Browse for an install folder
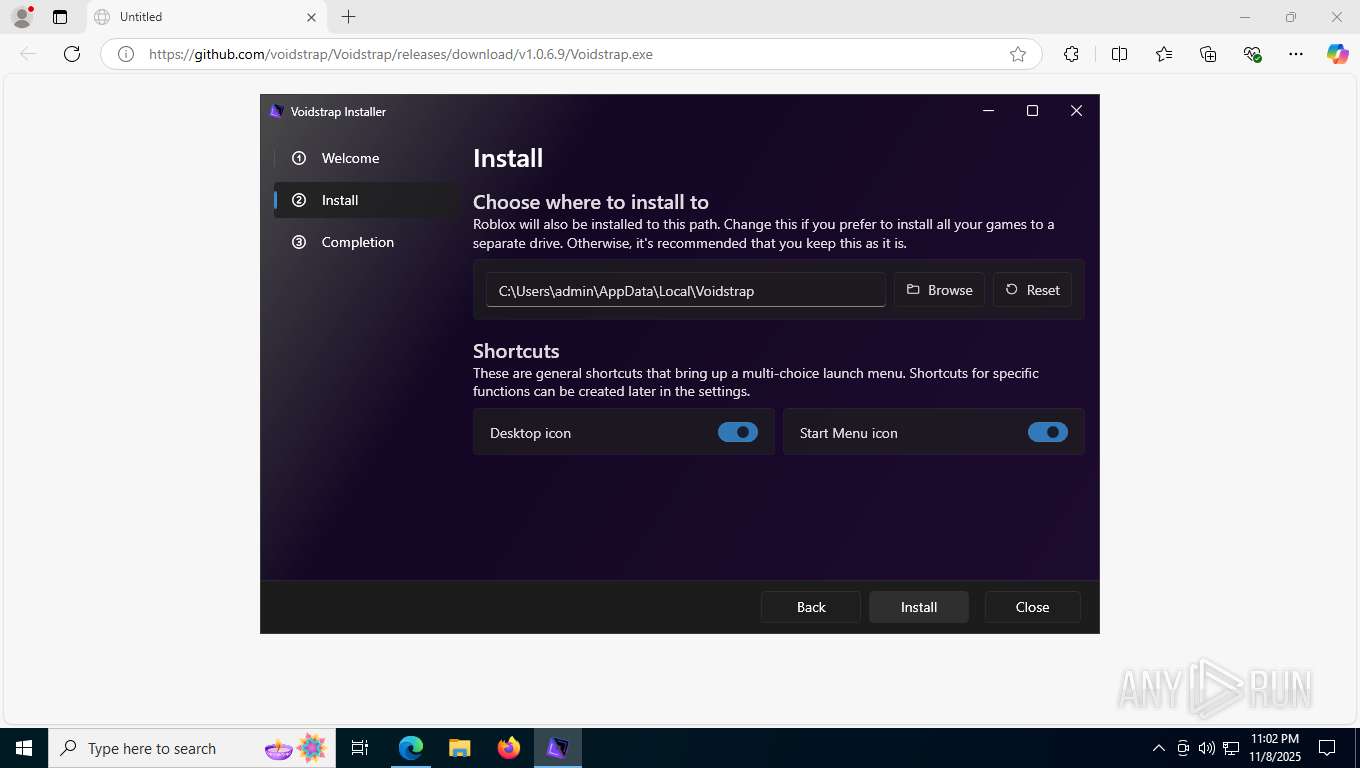Screen dimensions: 1360x768 (x=939, y=290)
